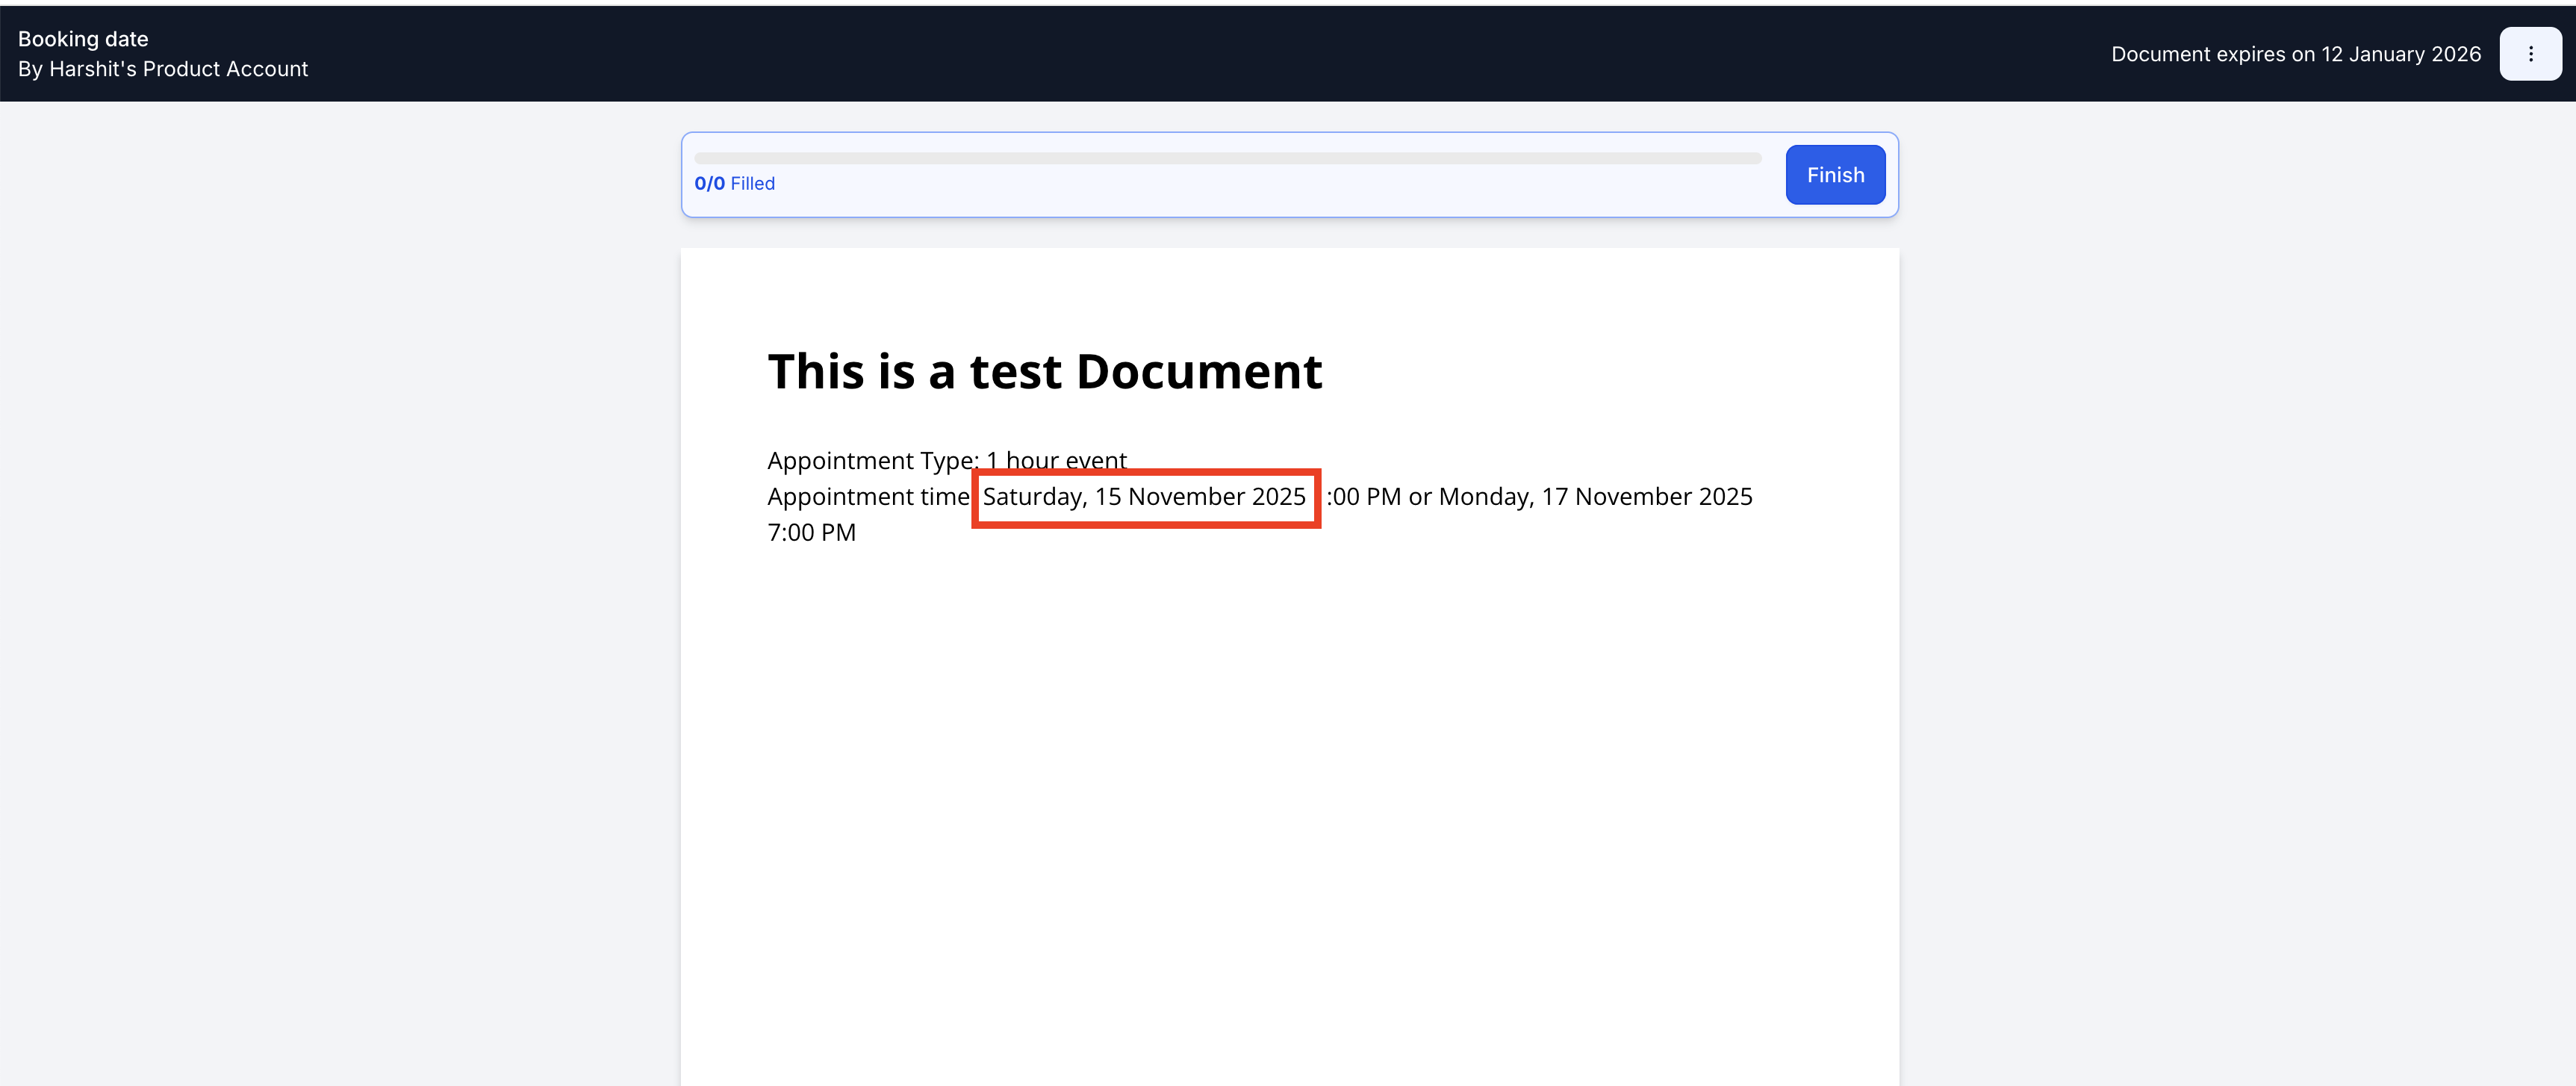Click the Finish button

coord(1835,175)
